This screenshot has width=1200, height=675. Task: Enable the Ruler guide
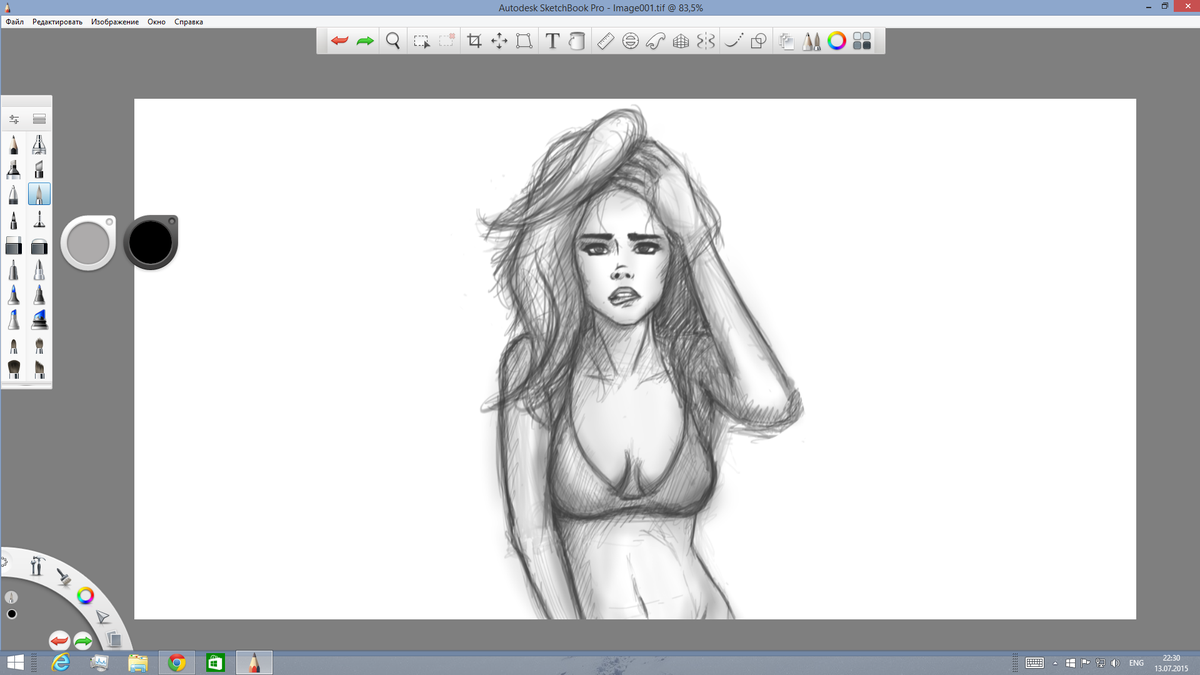pyautogui.click(x=605, y=41)
